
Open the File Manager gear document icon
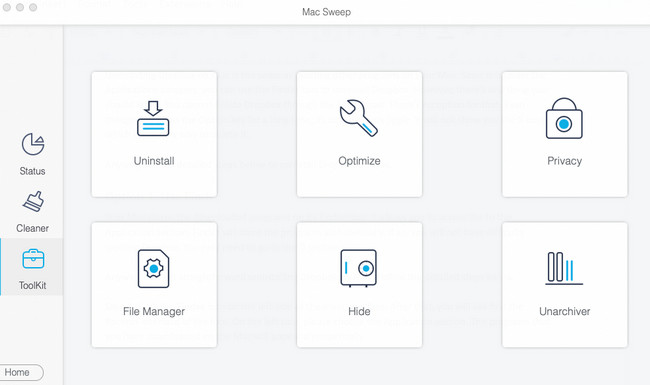[x=153, y=269]
